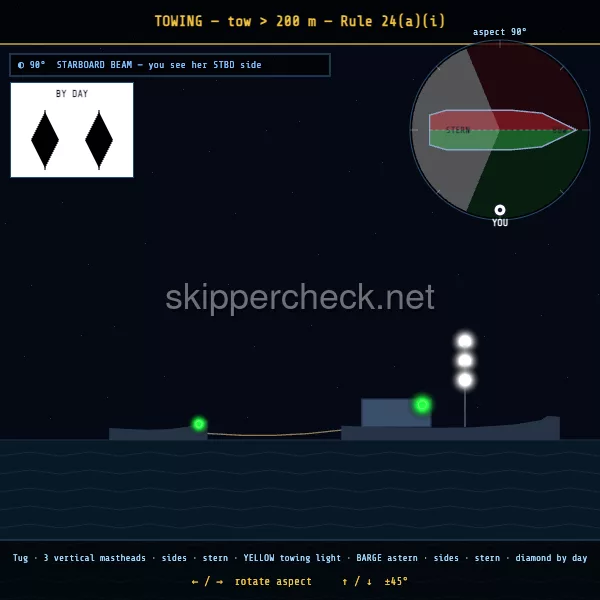Click the barge's green sidelight
The height and width of the screenshot is (600, 600).
coord(199,424)
